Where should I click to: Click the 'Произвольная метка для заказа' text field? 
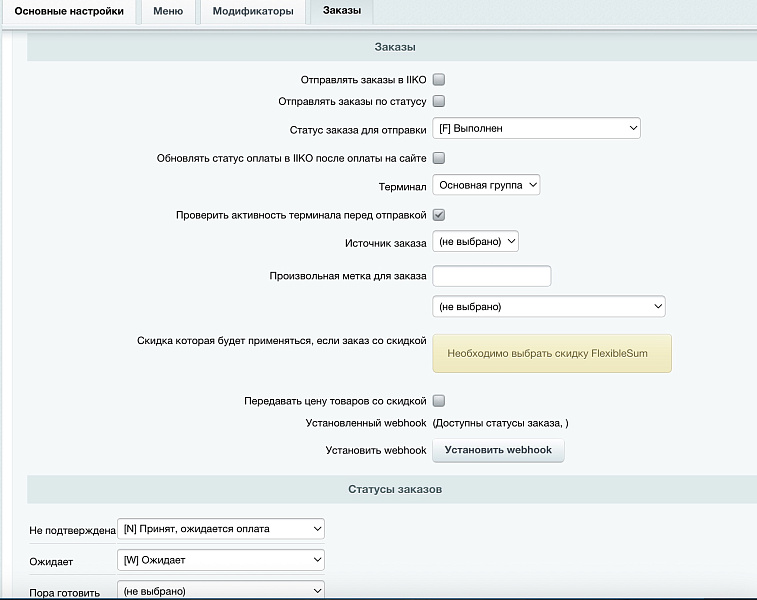[x=491, y=276]
